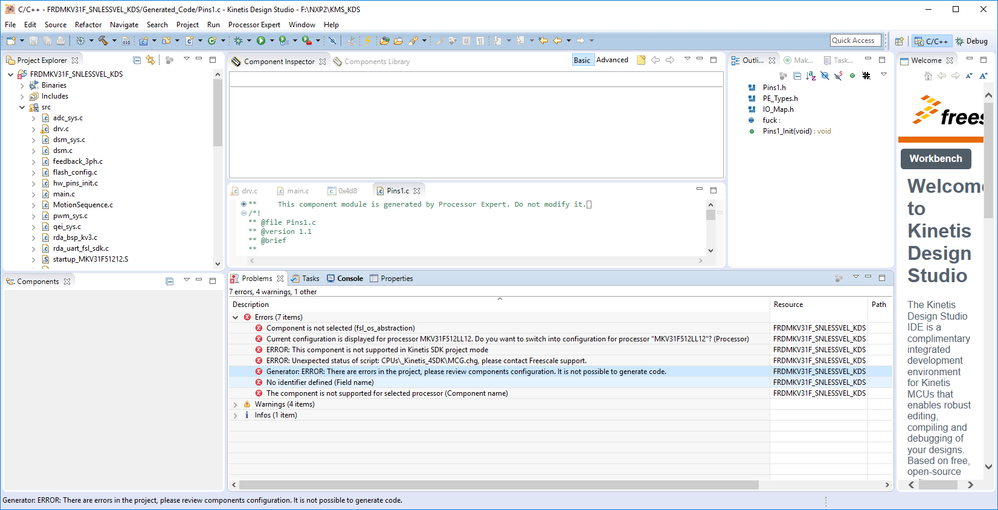Toggle Hide Static Members in Outline
The width and height of the screenshot is (998, 510).
click(x=838, y=75)
